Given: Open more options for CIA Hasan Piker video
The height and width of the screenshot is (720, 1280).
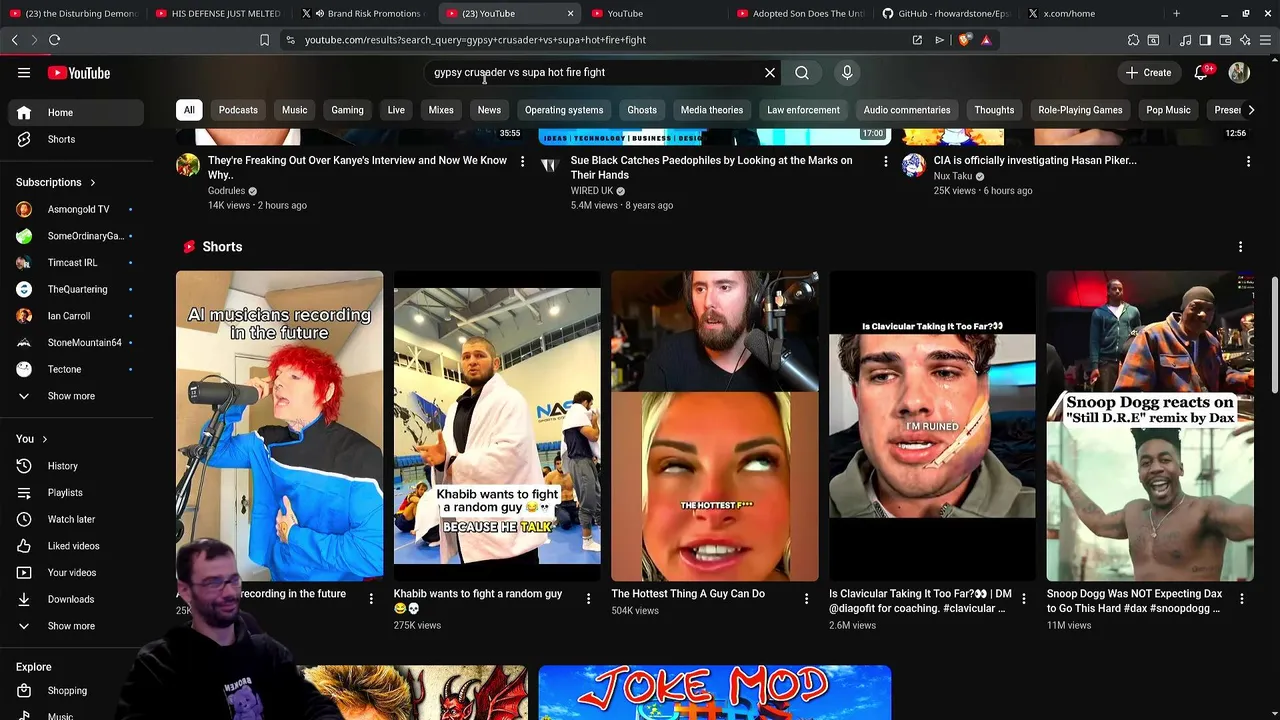Looking at the screenshot, I should (1248, 161).
